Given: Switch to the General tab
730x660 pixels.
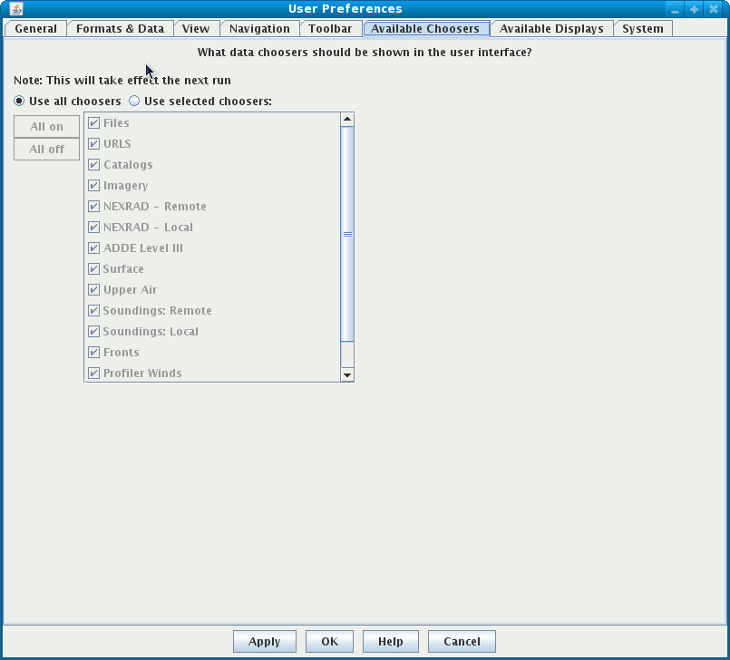Looking at the screenshot, I should [x=36, y=29].
